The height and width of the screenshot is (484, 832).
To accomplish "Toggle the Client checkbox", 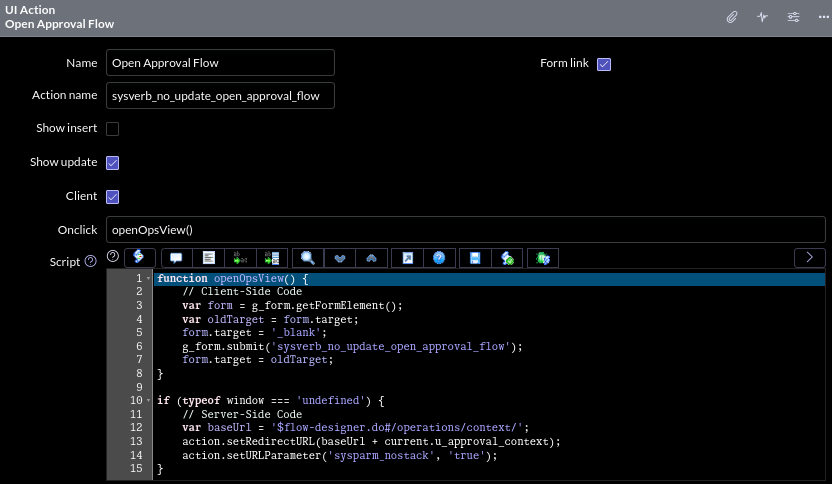I will tap(113, 196).
